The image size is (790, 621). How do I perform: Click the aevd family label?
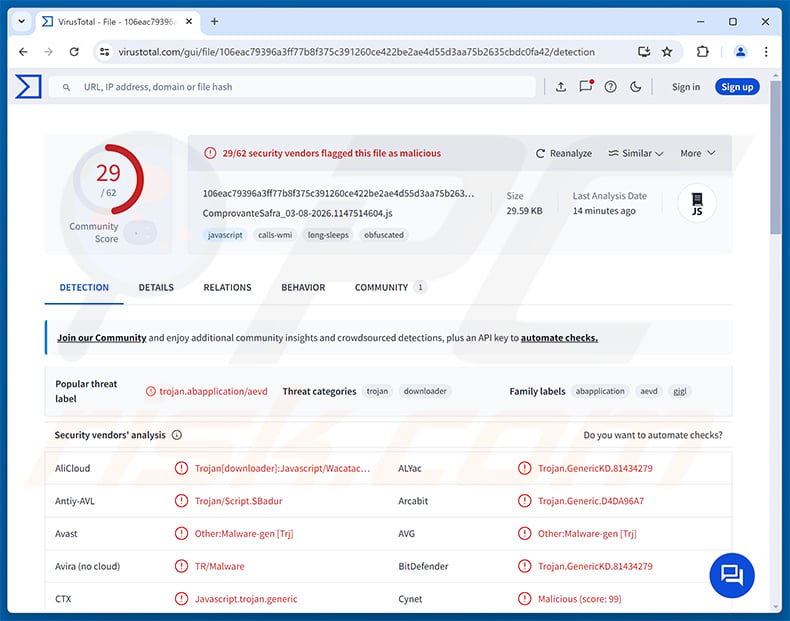coord(649,391)
